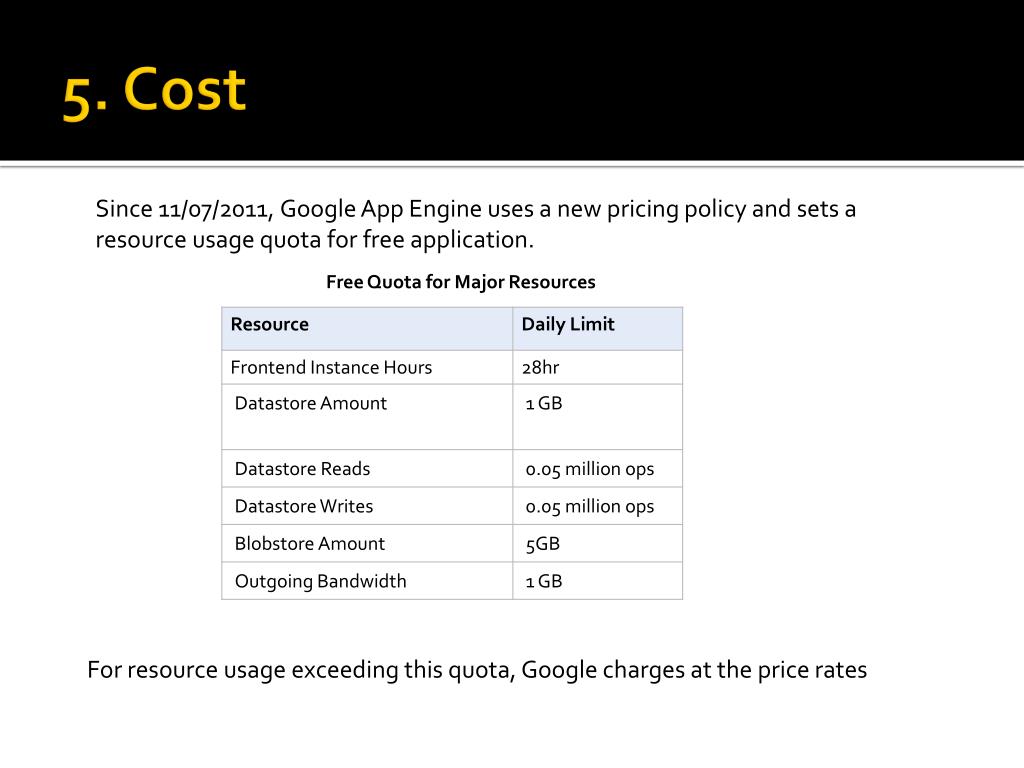This screenshot has width=1024, height=768.
Task: Click the 'Outgoing Bandwidth' cell
Action: click(x=367, y=581)
